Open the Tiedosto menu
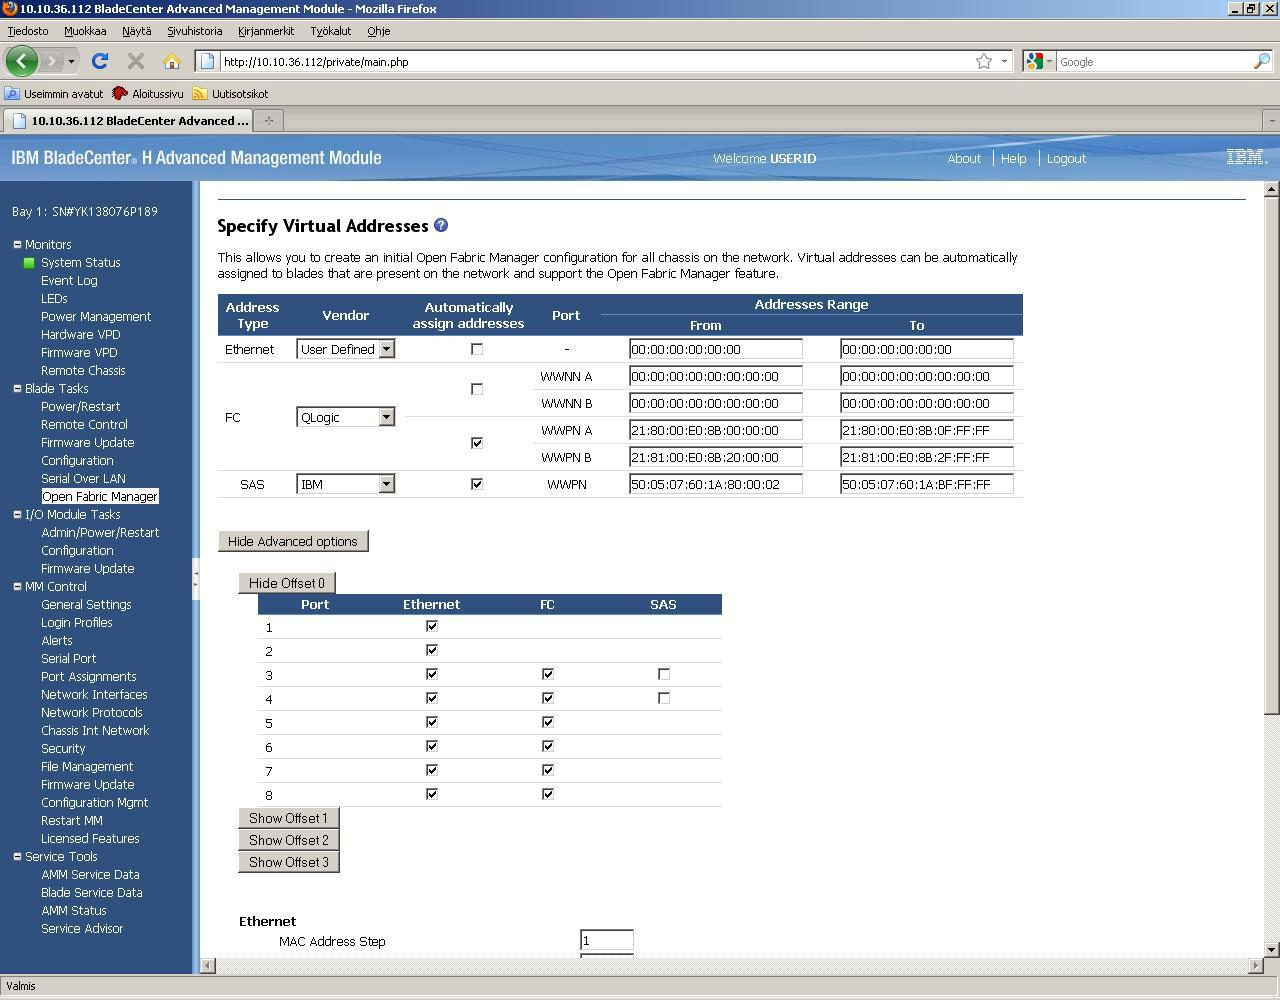 click(28, 31)
